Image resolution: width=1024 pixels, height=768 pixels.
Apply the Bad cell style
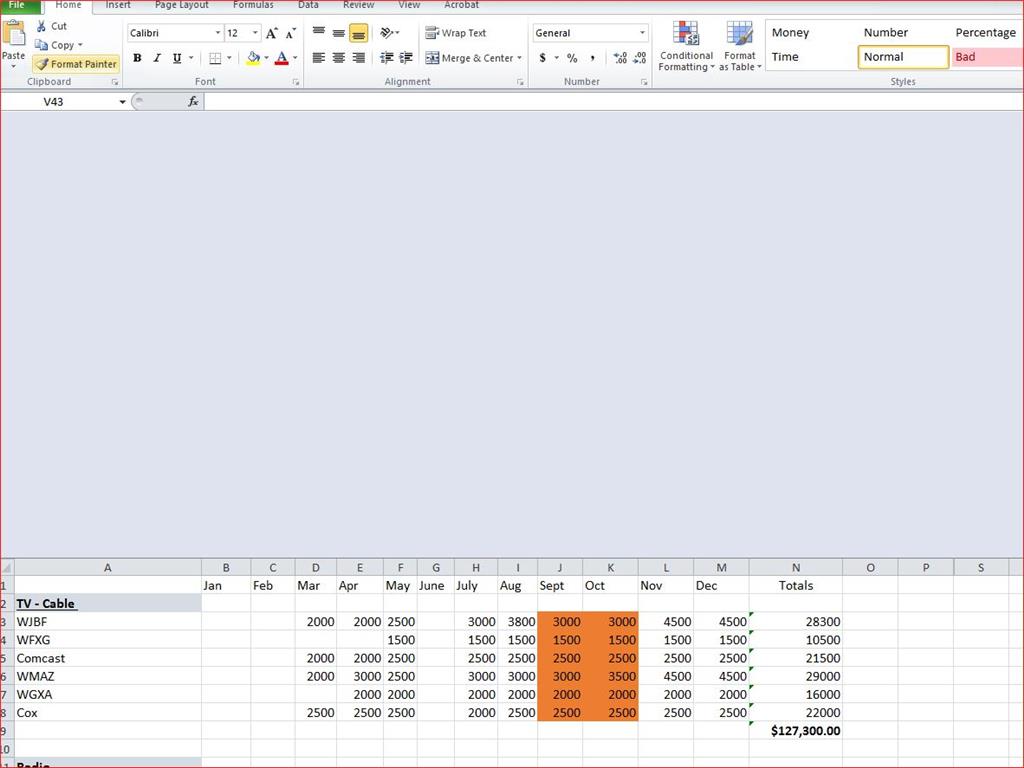coord(987,57)
